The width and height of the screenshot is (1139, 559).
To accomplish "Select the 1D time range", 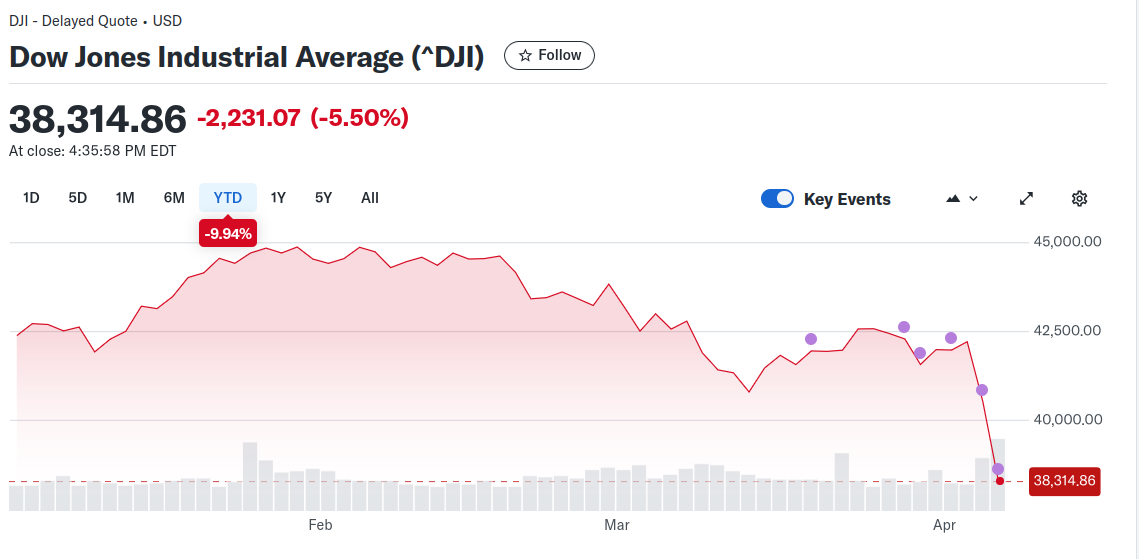I will [x=31, y=198].
